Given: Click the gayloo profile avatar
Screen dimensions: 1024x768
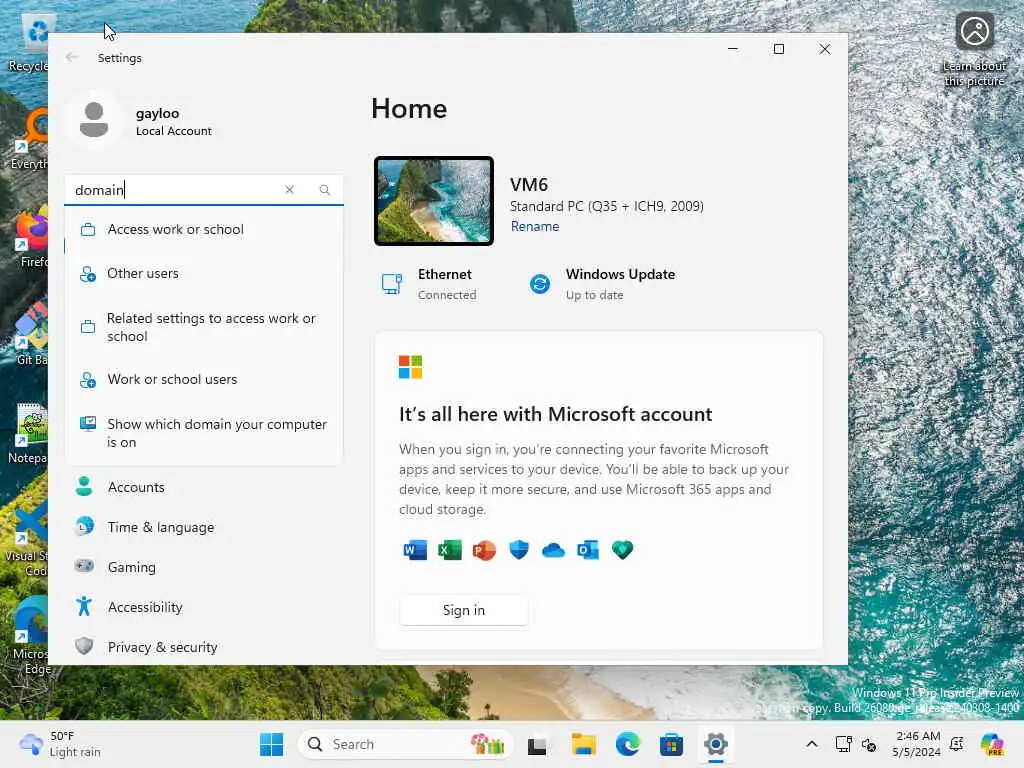Looking at the screenshot, I should (x=94, y=120).
